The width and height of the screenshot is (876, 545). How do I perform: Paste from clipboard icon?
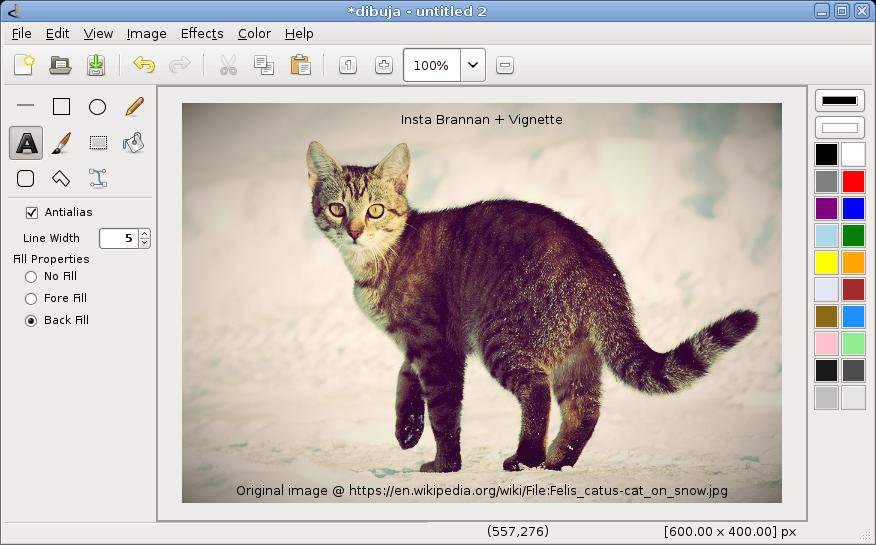click(301, 65)
